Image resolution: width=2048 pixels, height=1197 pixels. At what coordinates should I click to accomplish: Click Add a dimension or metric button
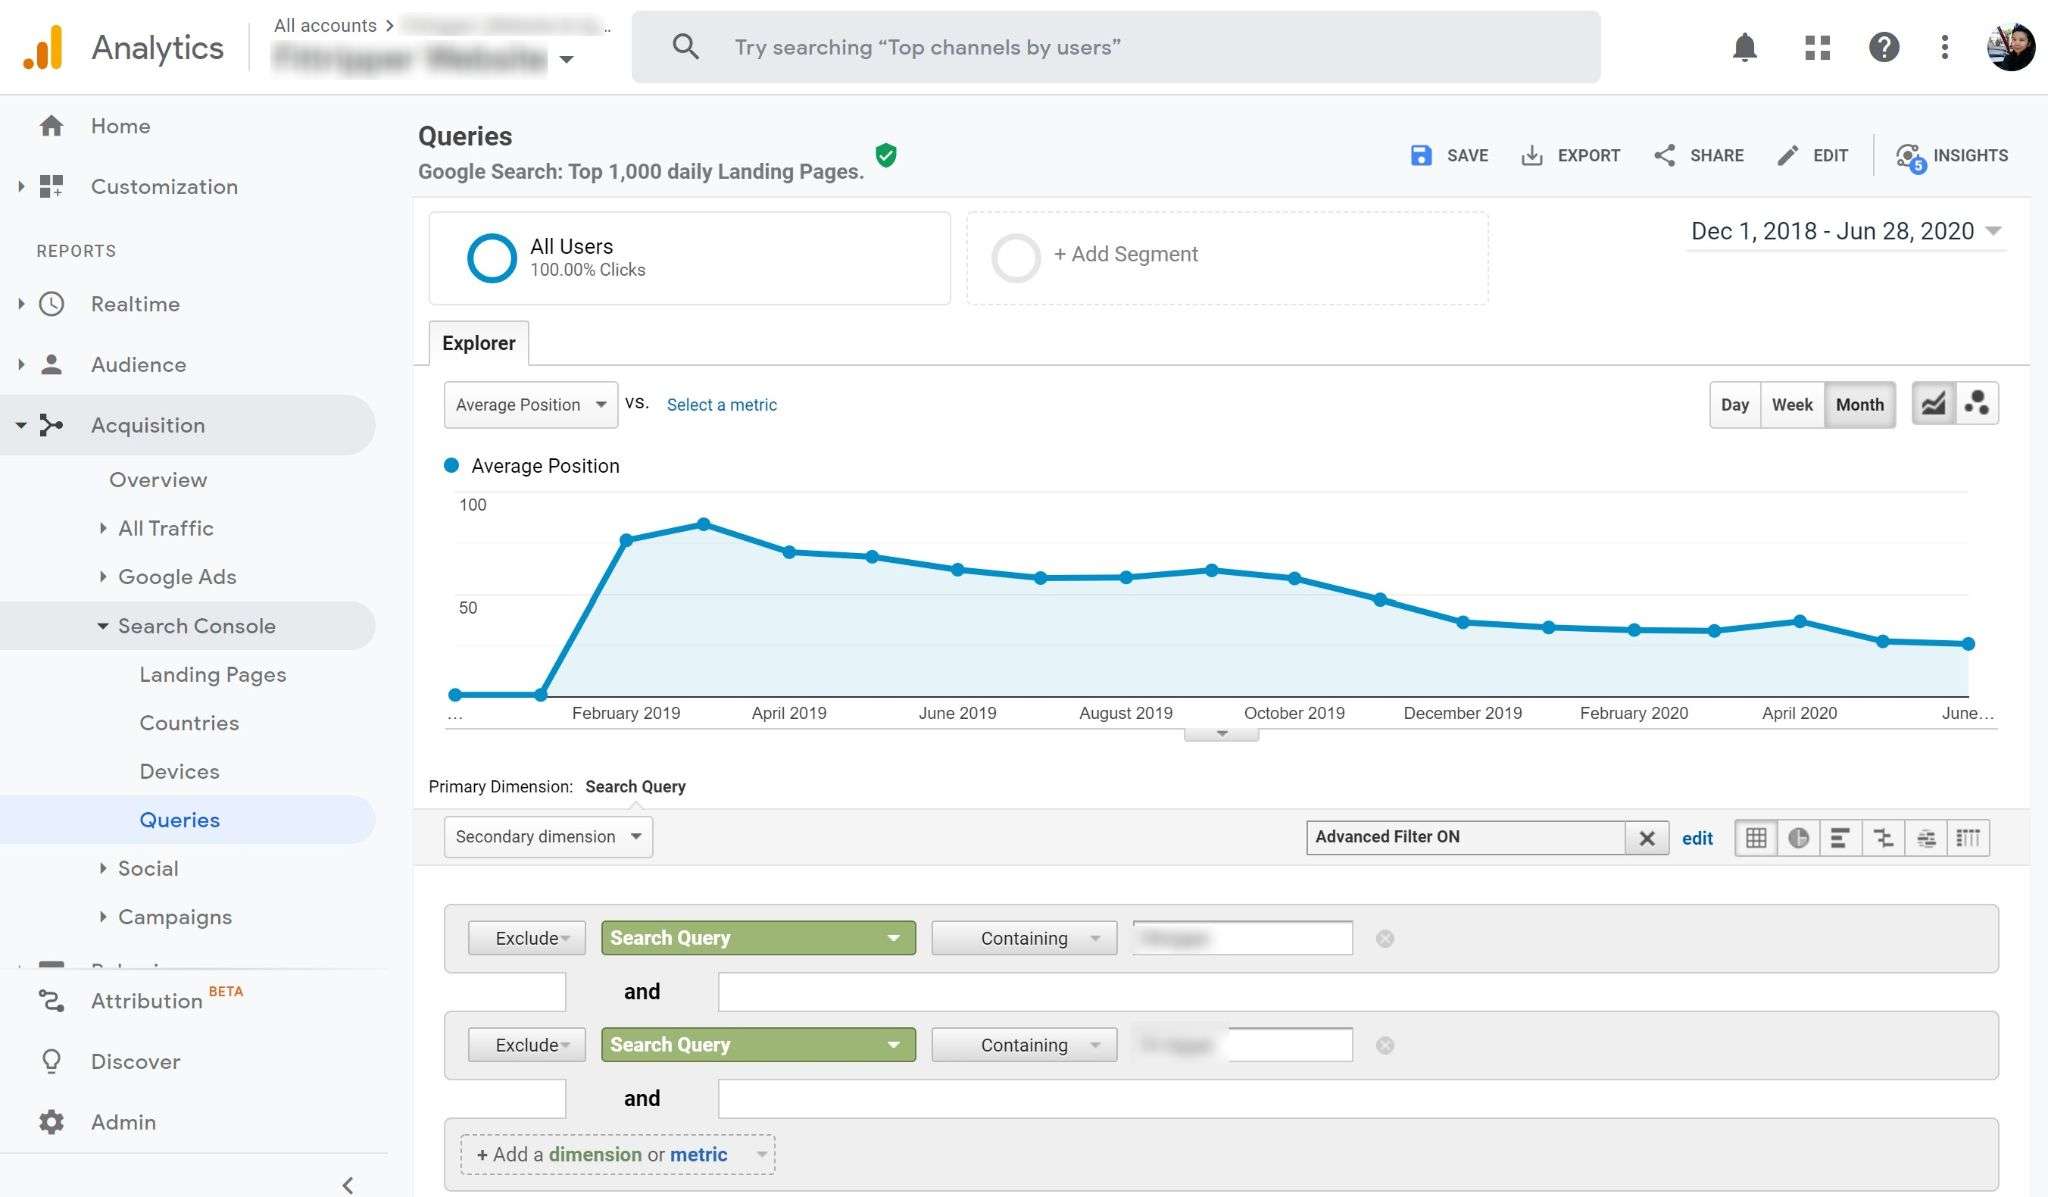pyautogui.click(x=617, y=1151)
